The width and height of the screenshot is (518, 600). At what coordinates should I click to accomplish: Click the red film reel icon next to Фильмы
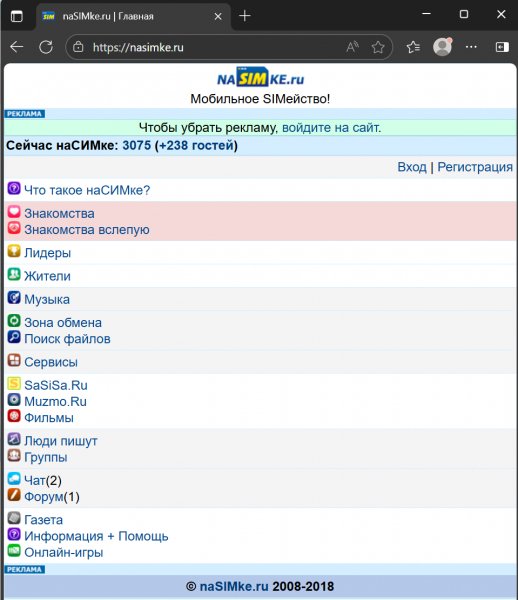[x=14, y=416]
